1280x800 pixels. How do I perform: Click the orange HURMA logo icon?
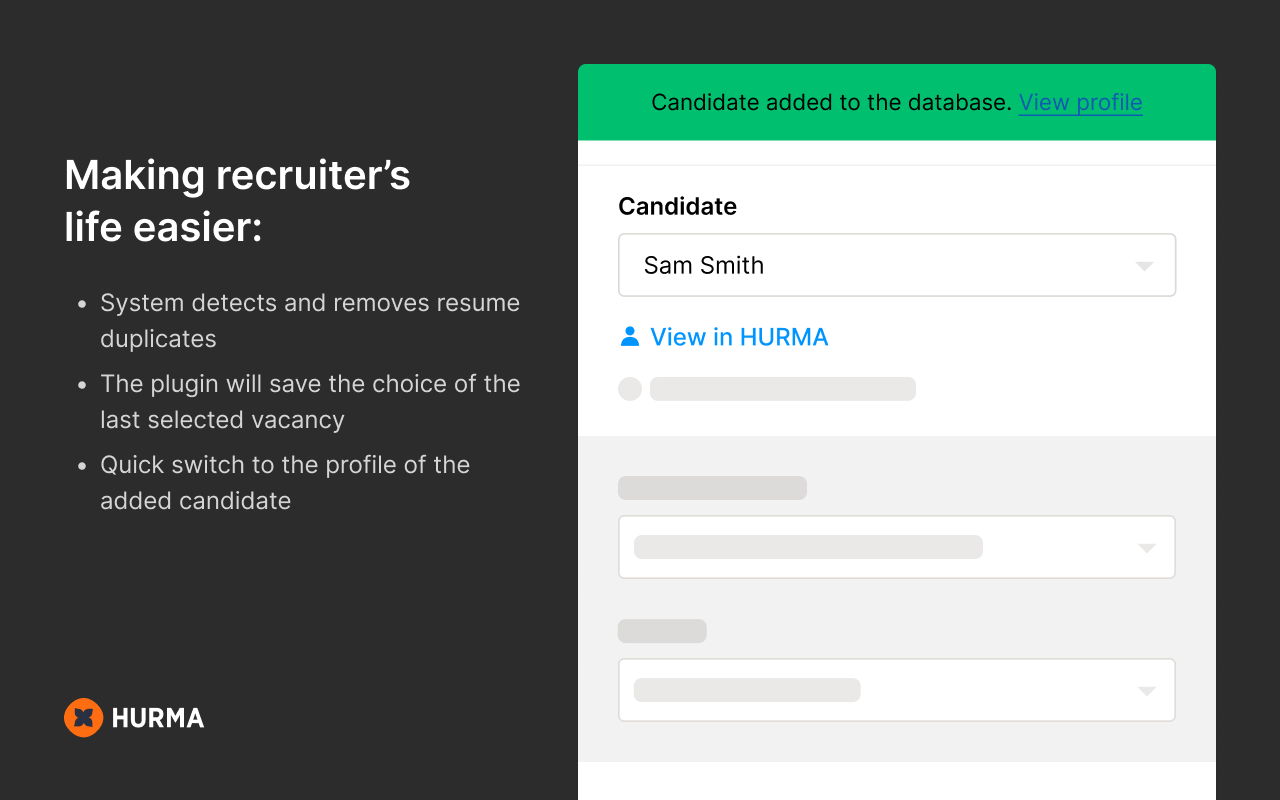pos(83,717)
